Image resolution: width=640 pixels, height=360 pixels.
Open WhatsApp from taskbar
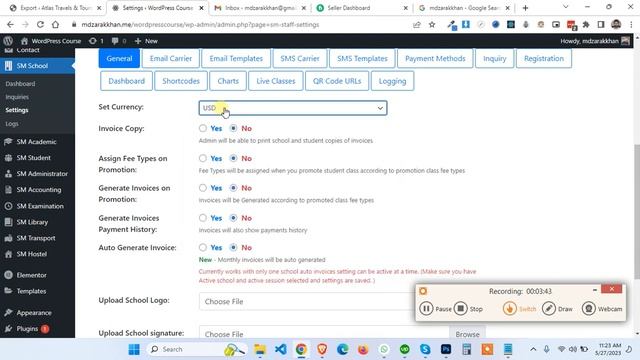(384, 349)
